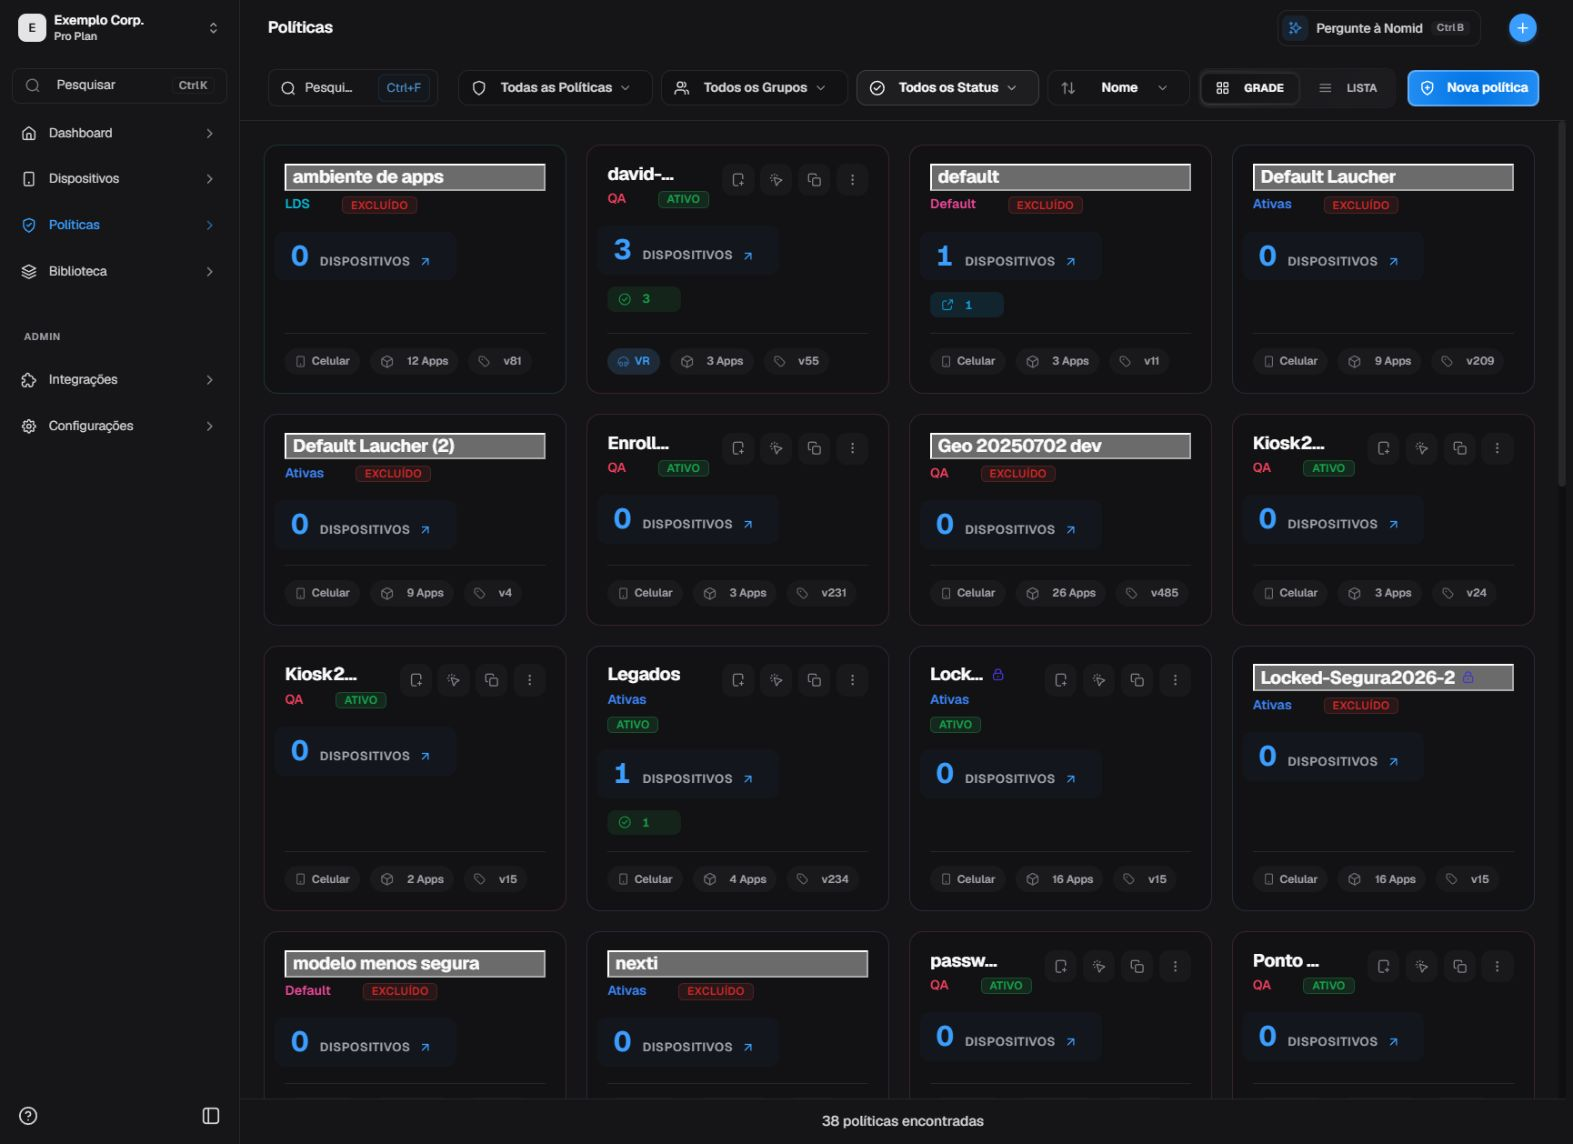The image size is (1573, 1144).
Task: Click the blue plus button in the header
Action: pos(1522,28)
